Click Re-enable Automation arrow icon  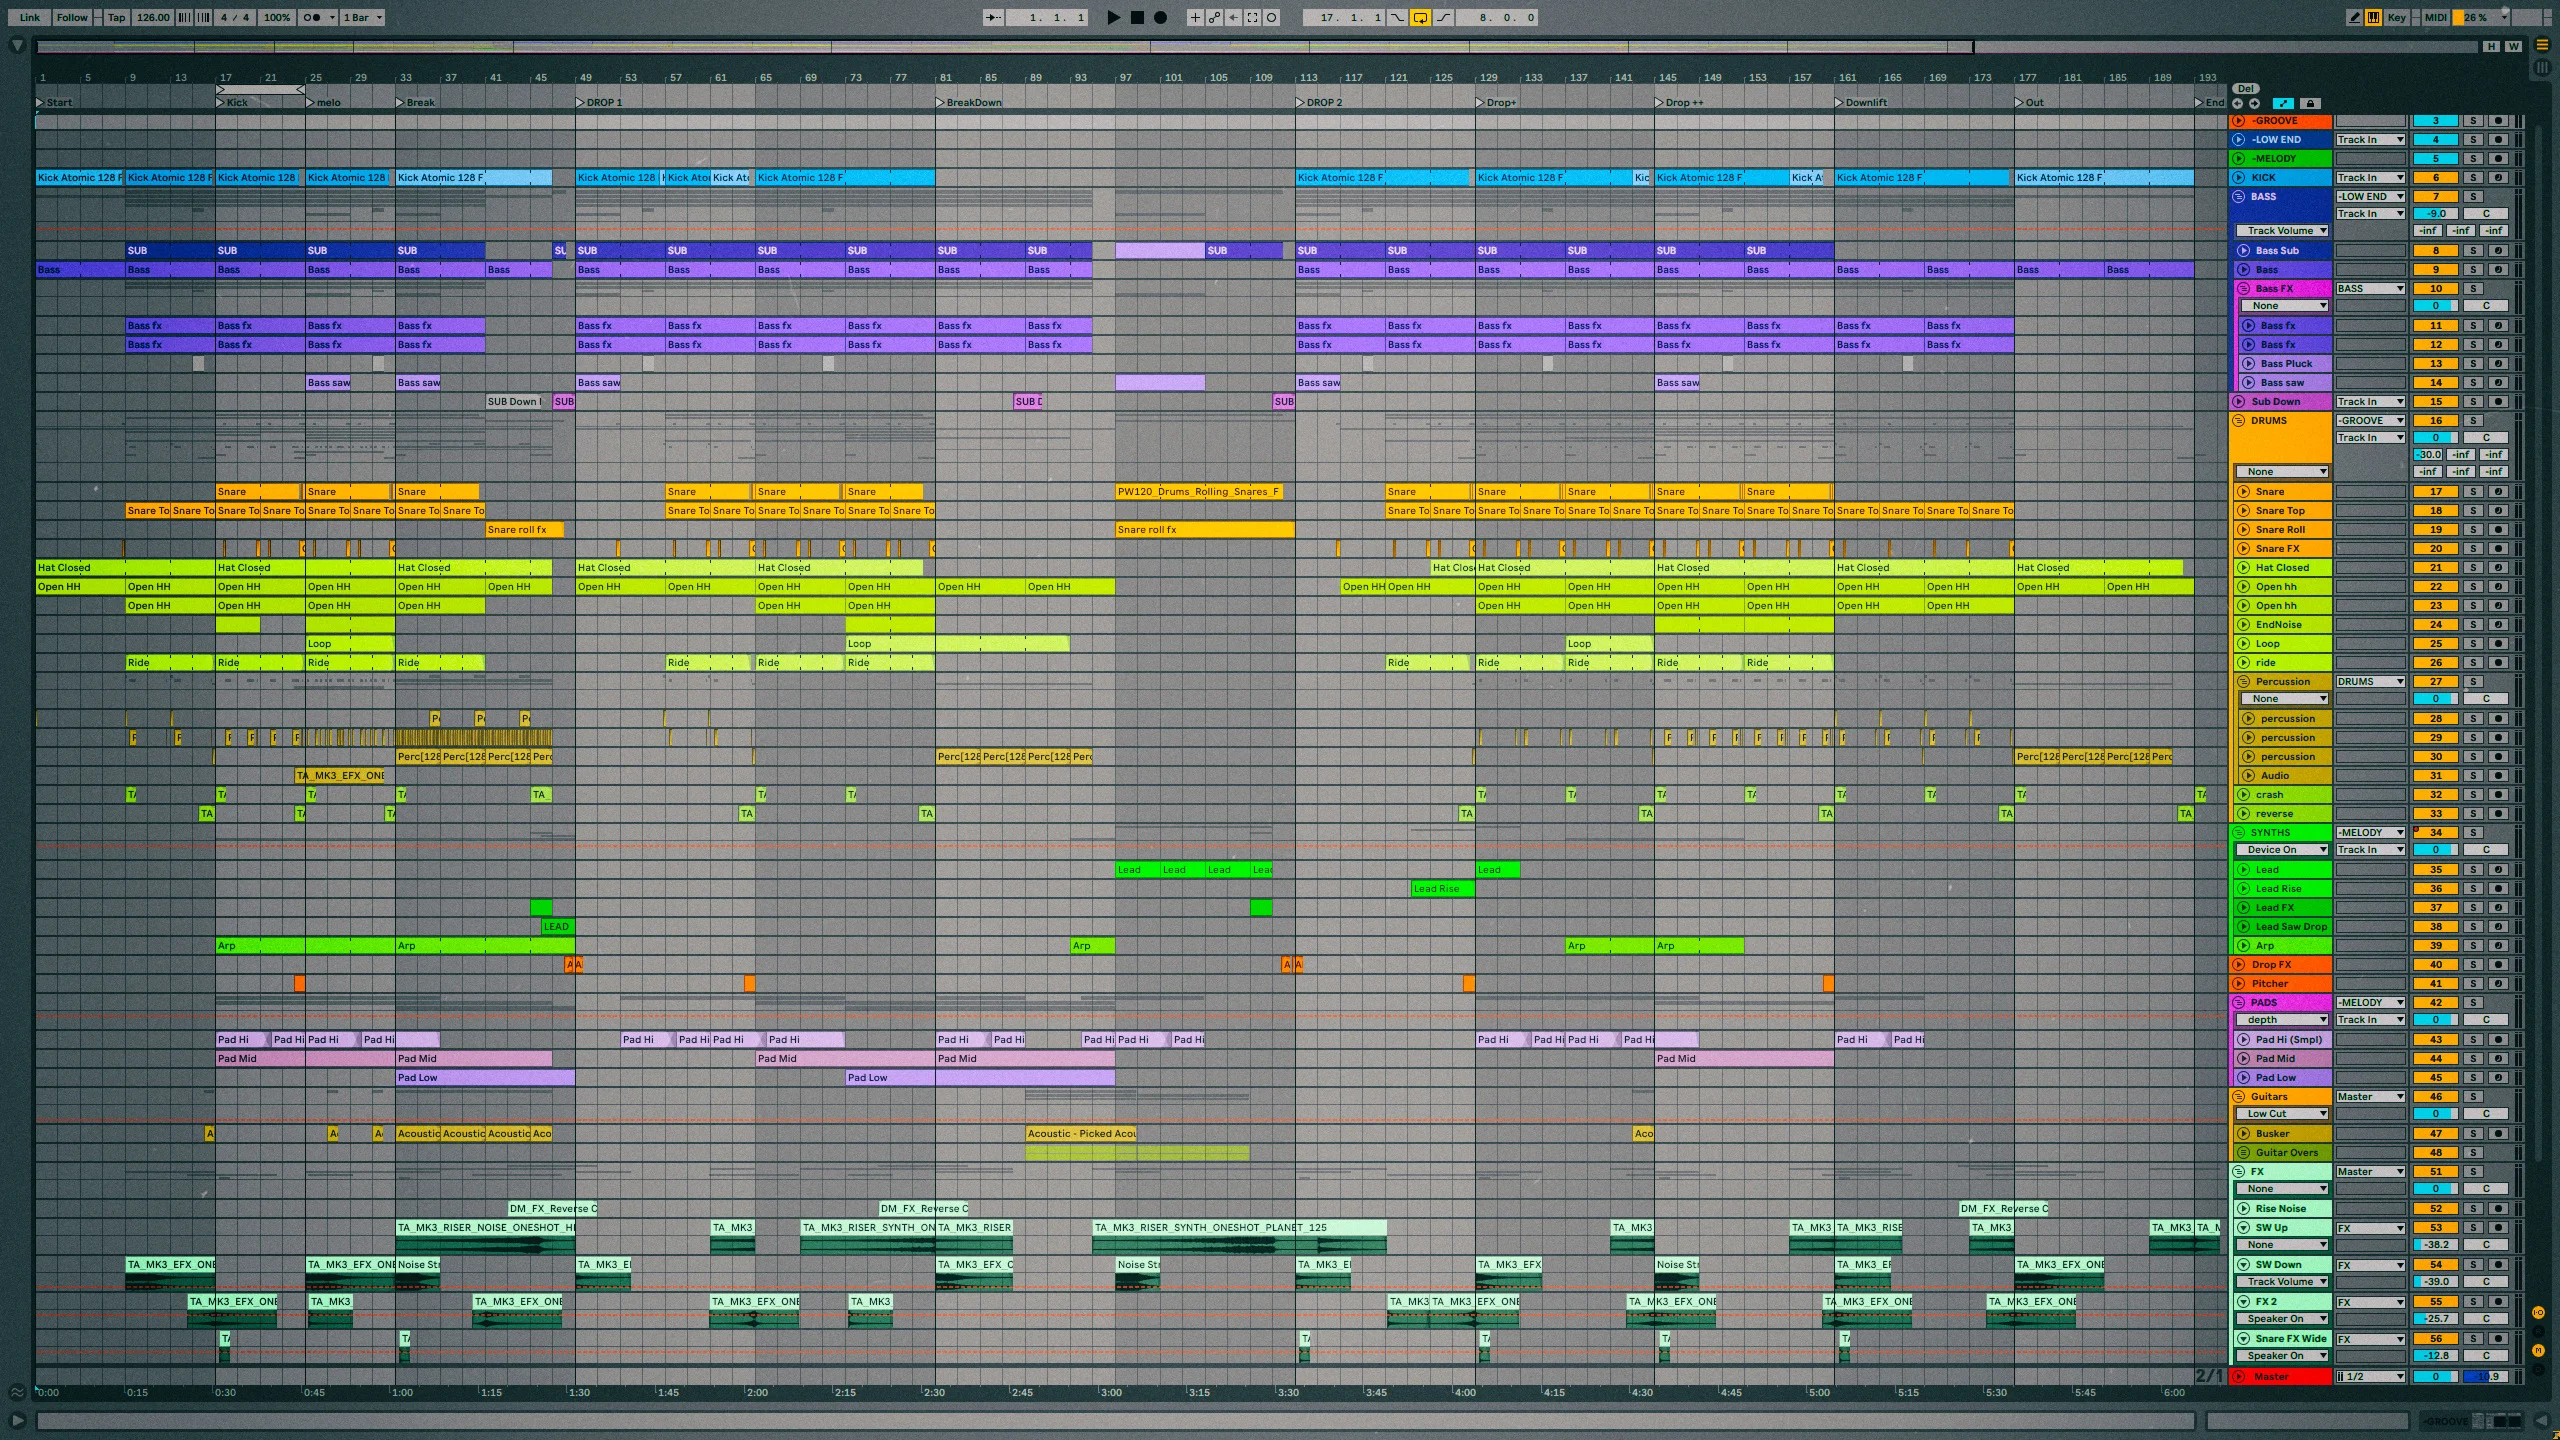click(x=1233, y=17)
